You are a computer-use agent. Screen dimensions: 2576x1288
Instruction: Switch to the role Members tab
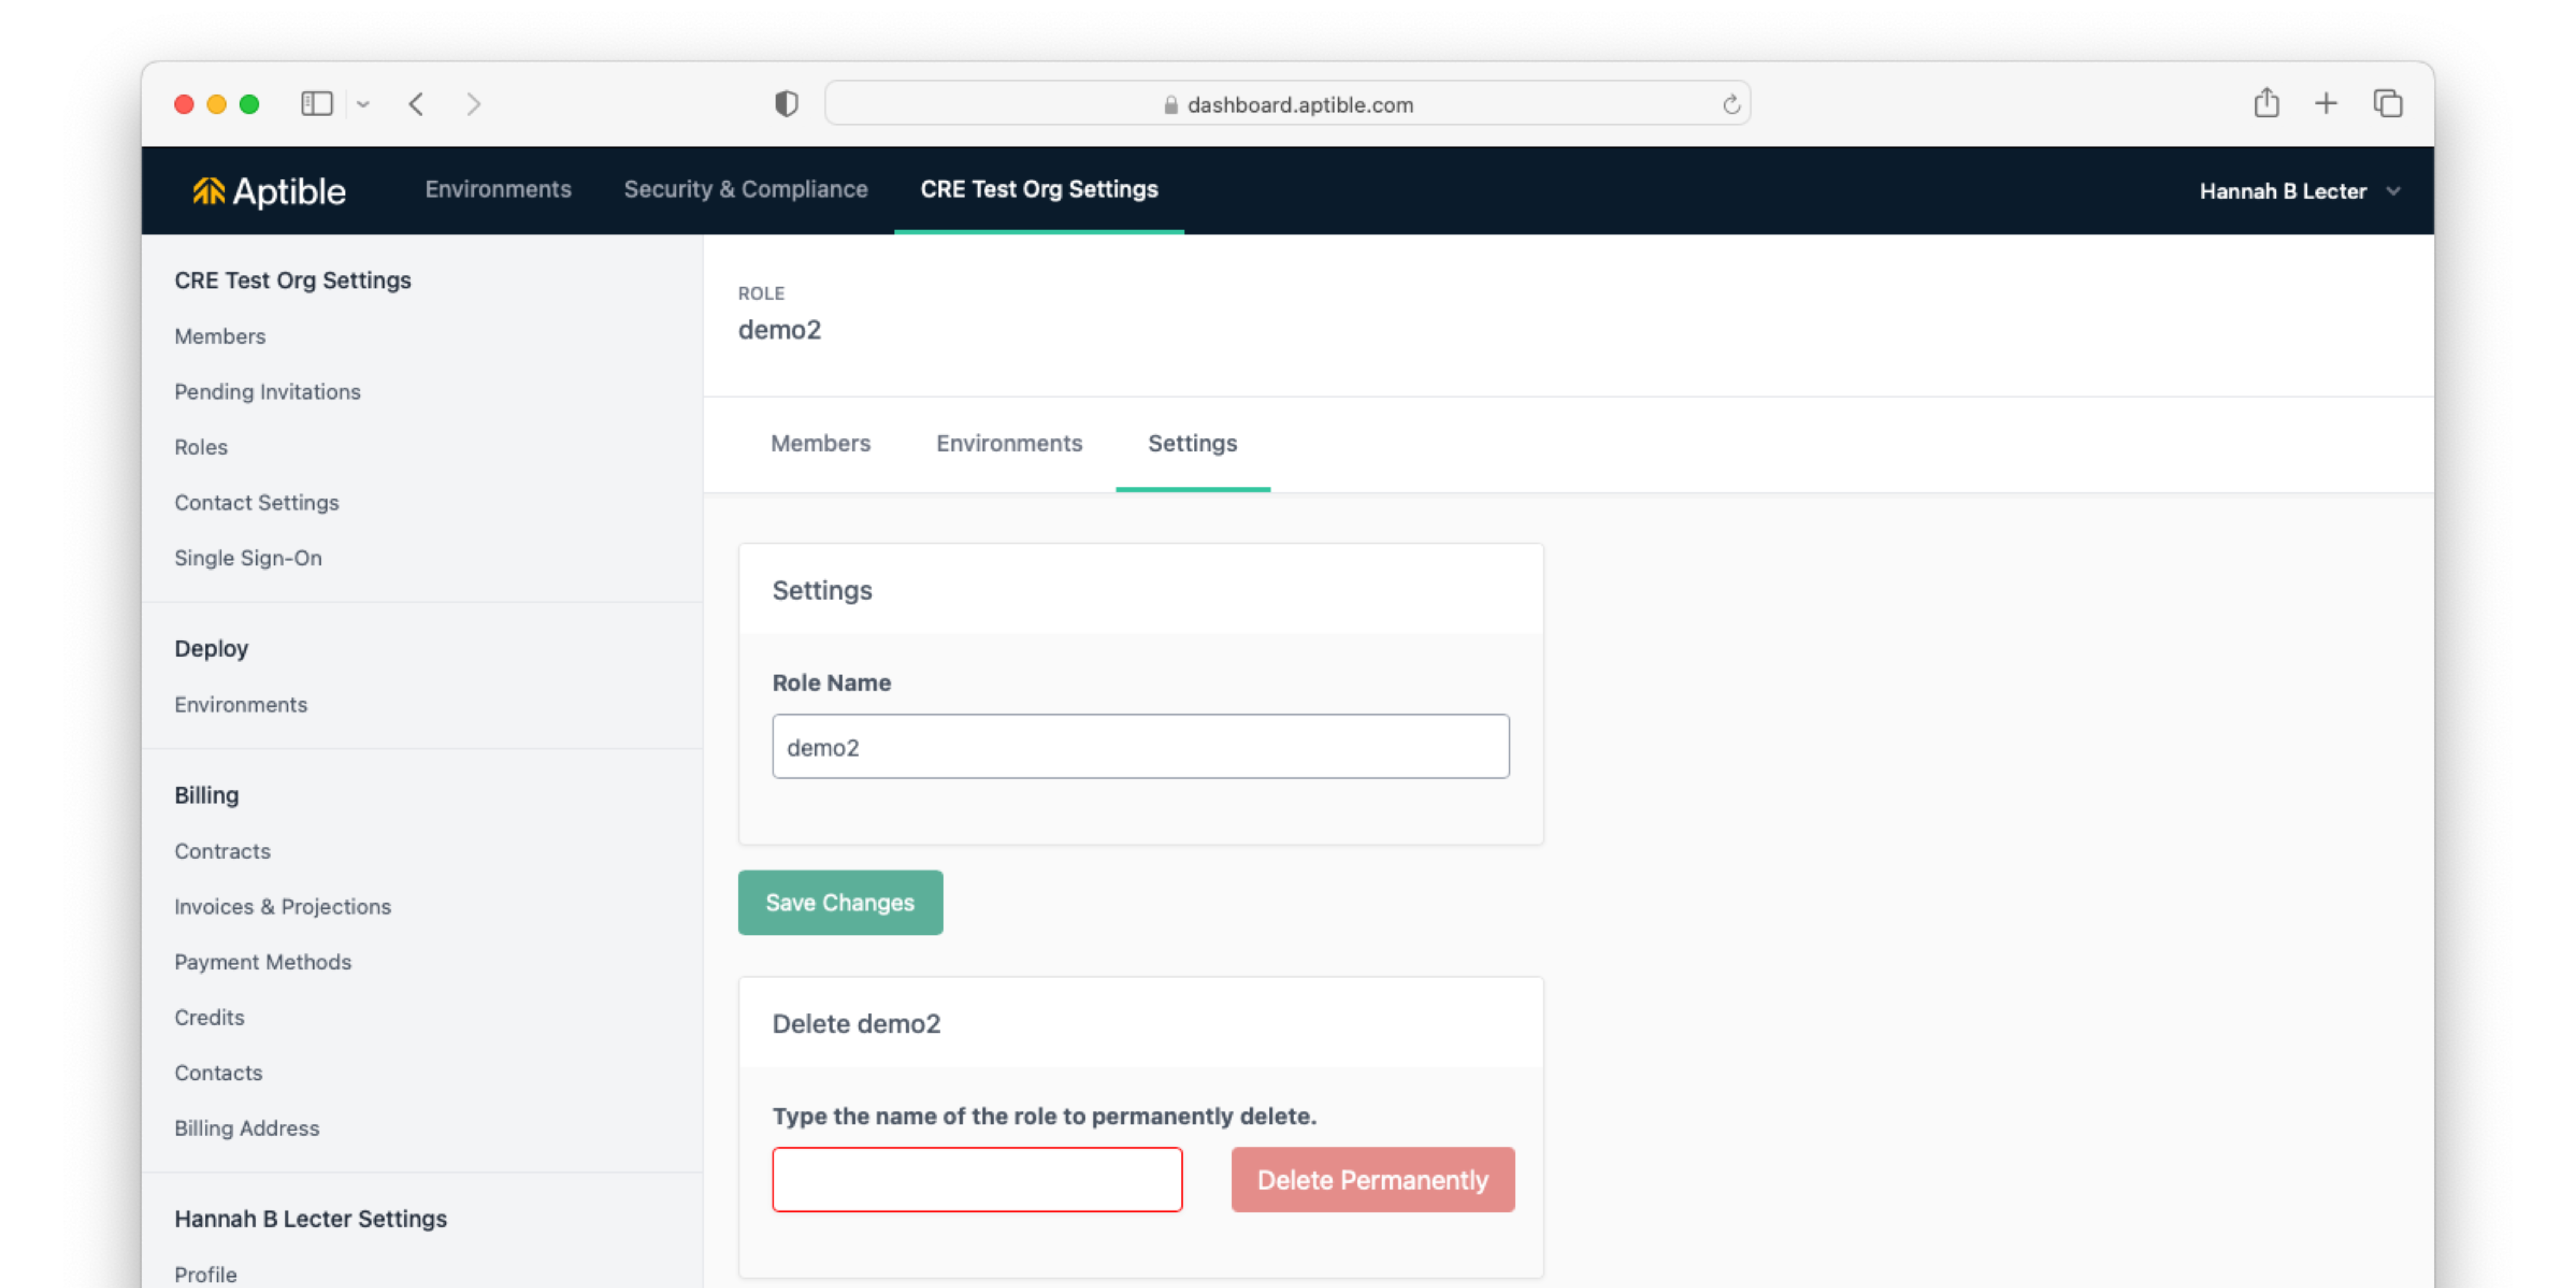[820, 443]
